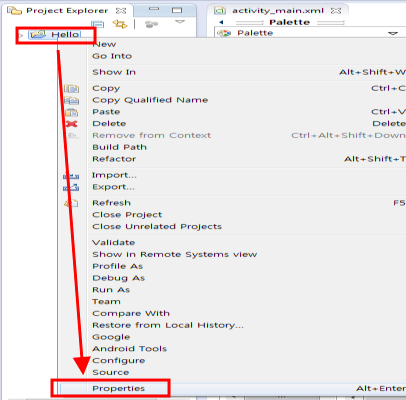
Task: Expand the Hello project tree node
Action: tap(21, 35)
